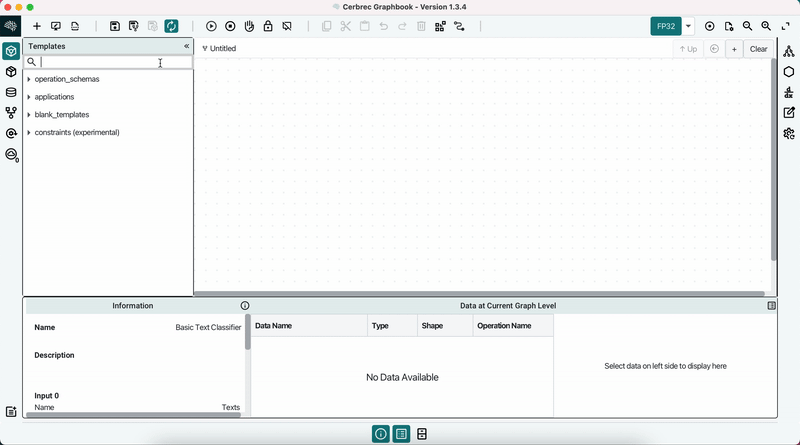Expand the operation_schemas tree folder
This screenshot has width=800, height=445.
[x=29, y=79]
